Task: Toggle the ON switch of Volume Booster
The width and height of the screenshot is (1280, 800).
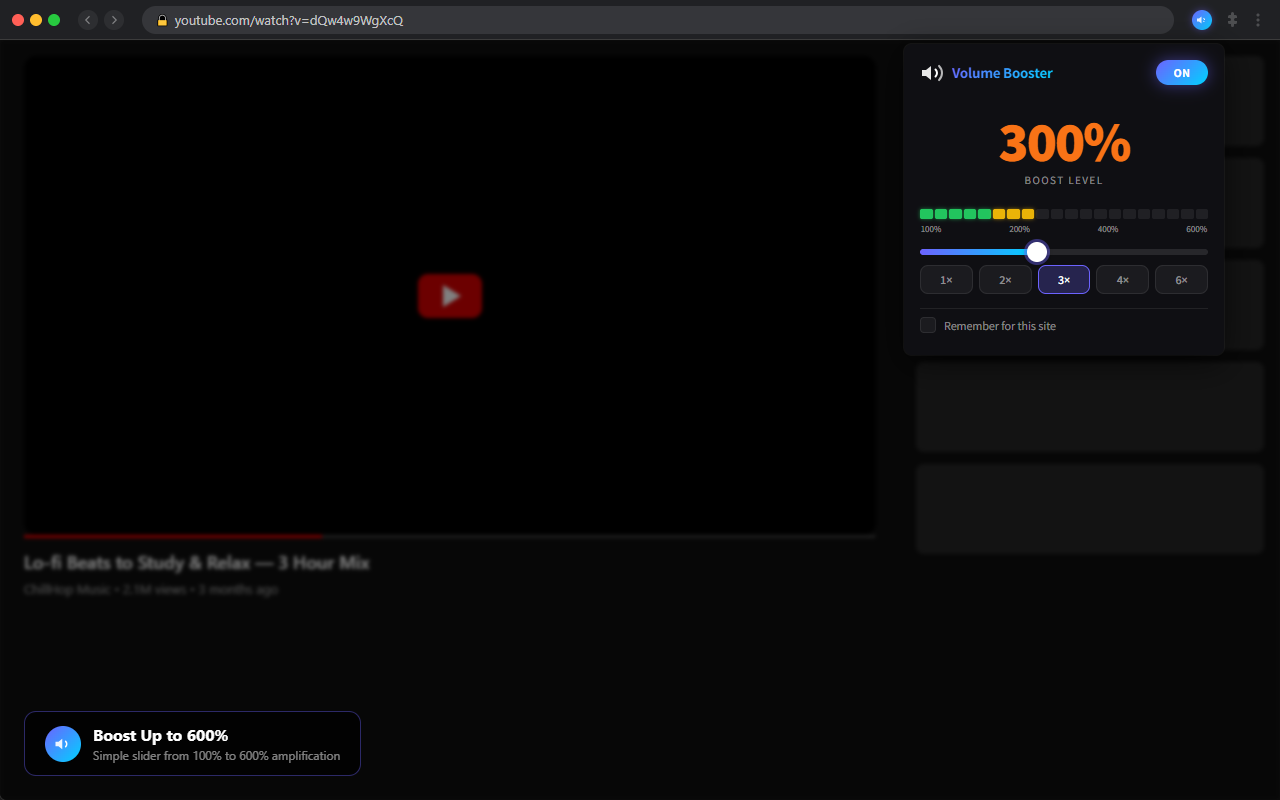Action: tap(1182, 73)
